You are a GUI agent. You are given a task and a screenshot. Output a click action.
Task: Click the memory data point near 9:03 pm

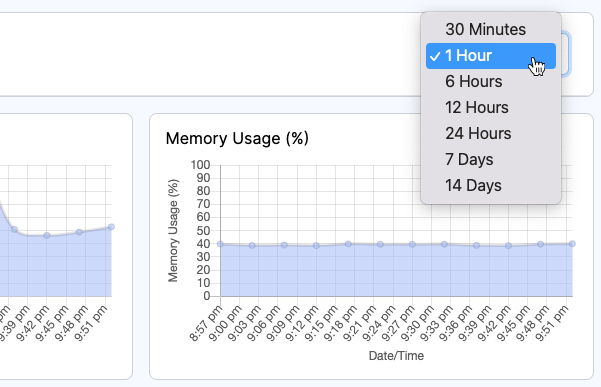click(x=252, y=245)
